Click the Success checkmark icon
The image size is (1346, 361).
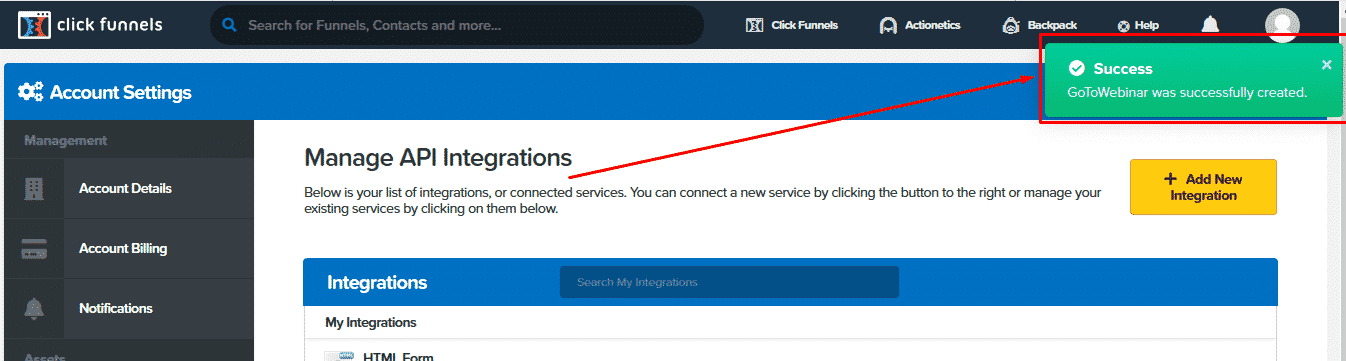[x=1077, y=69]
